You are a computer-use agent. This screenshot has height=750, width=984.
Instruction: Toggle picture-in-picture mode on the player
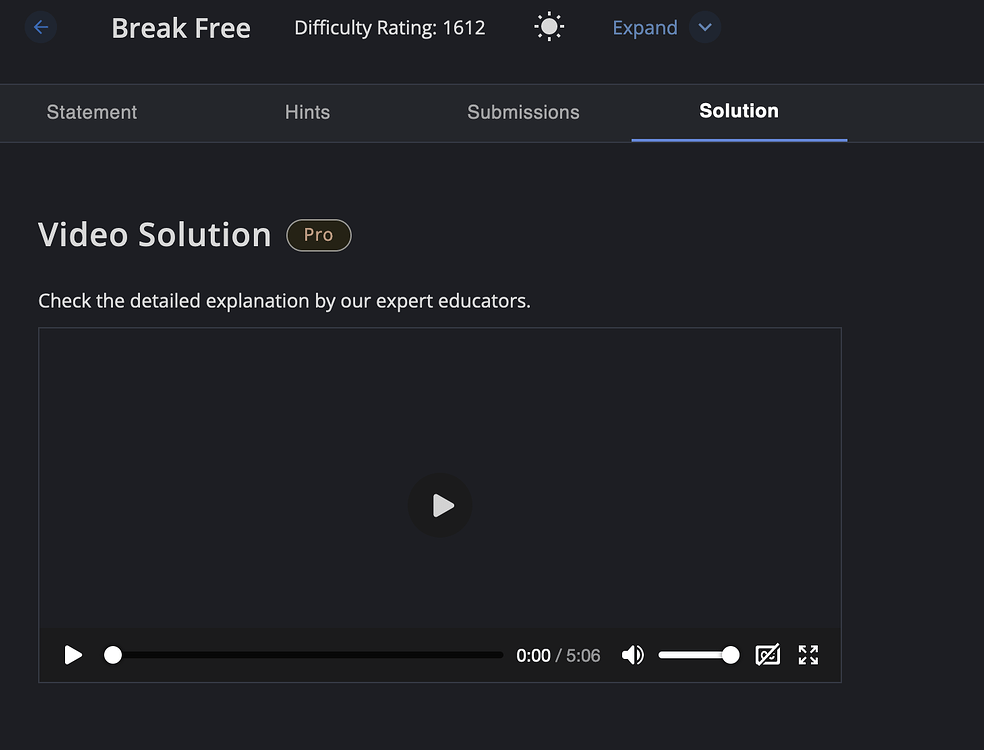click(x=768, y=655)
